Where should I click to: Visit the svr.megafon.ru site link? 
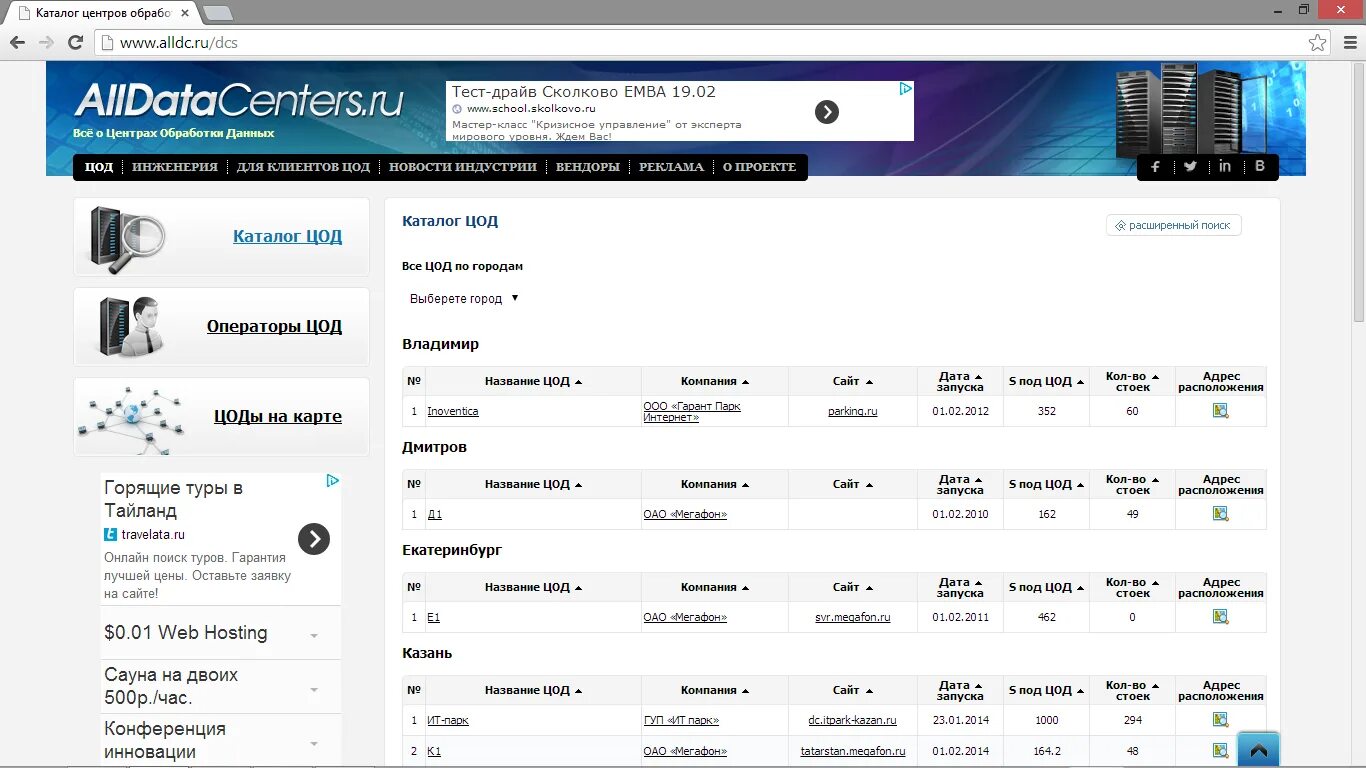[x=853, y=617]
